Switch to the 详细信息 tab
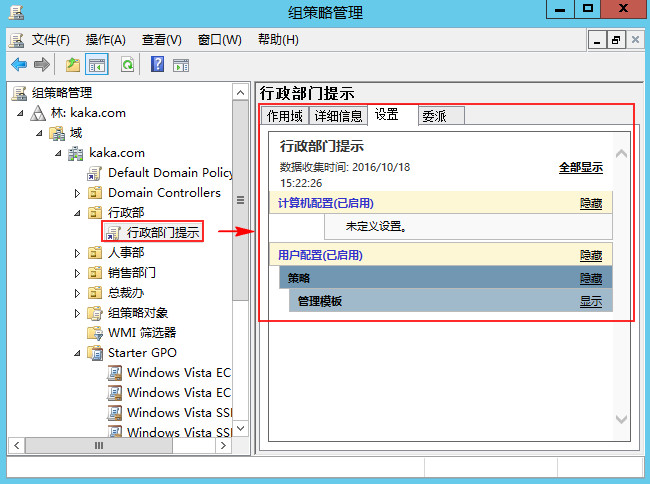 [x=338, y=116]
